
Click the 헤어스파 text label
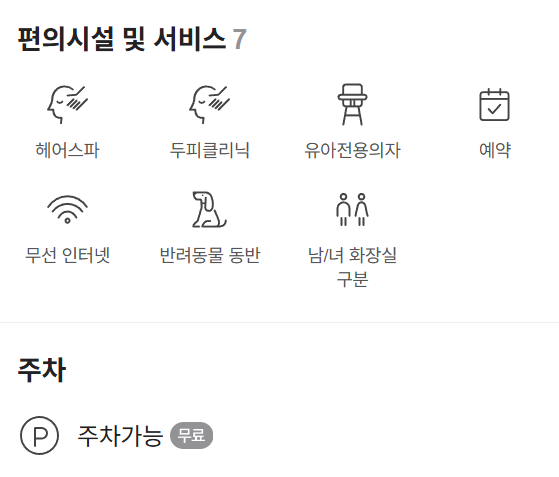click(x=67, y=150)
